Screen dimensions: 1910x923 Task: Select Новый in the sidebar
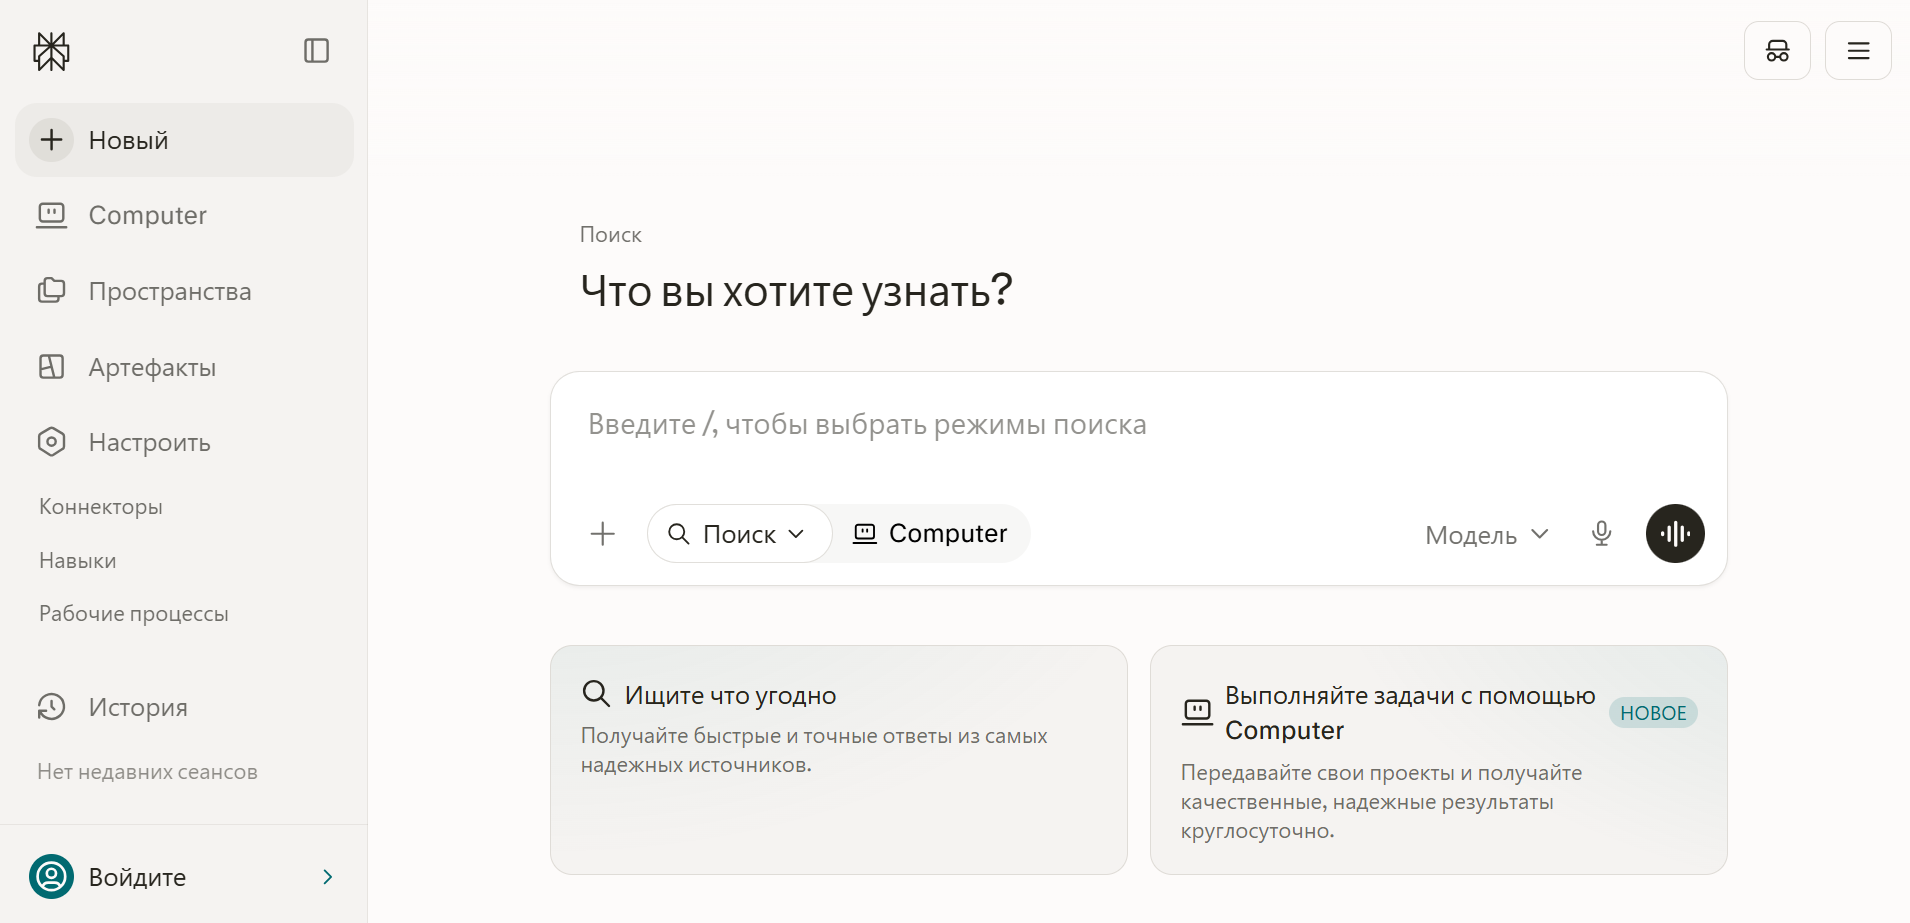pyautogui.click(x=184, y=140)
